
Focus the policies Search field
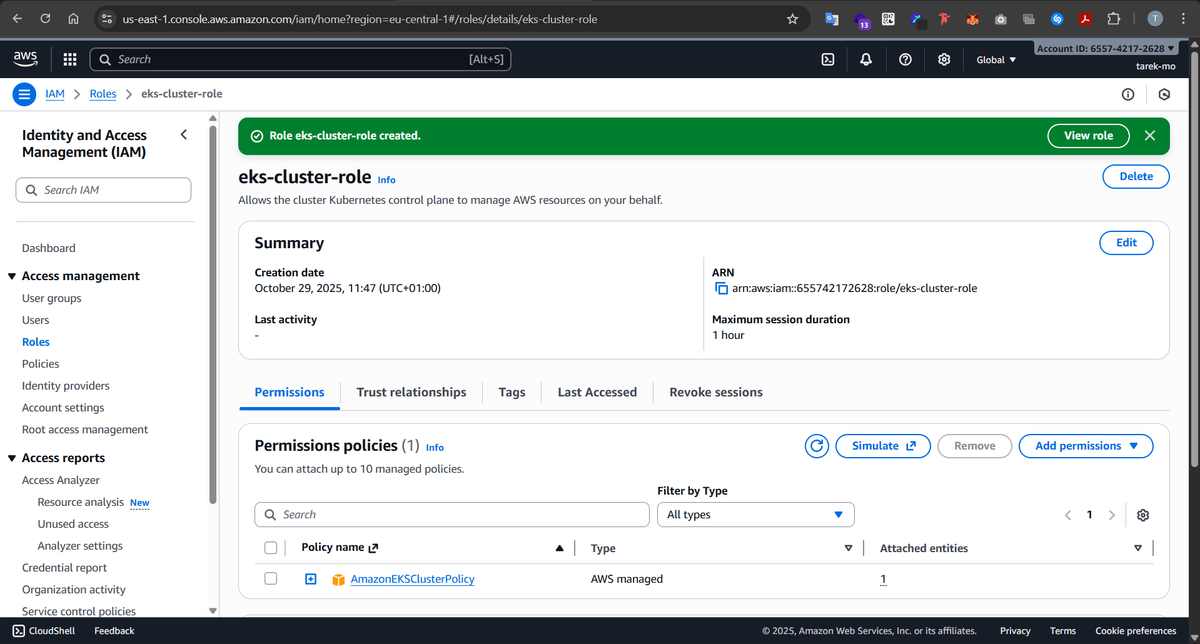(x=452, y=514)
